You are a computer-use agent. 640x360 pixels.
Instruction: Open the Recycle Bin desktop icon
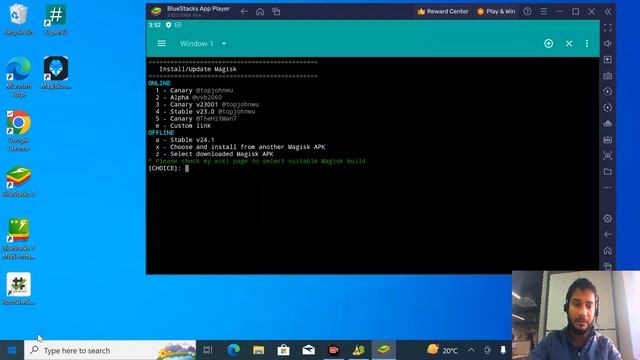tap(18, 19)
